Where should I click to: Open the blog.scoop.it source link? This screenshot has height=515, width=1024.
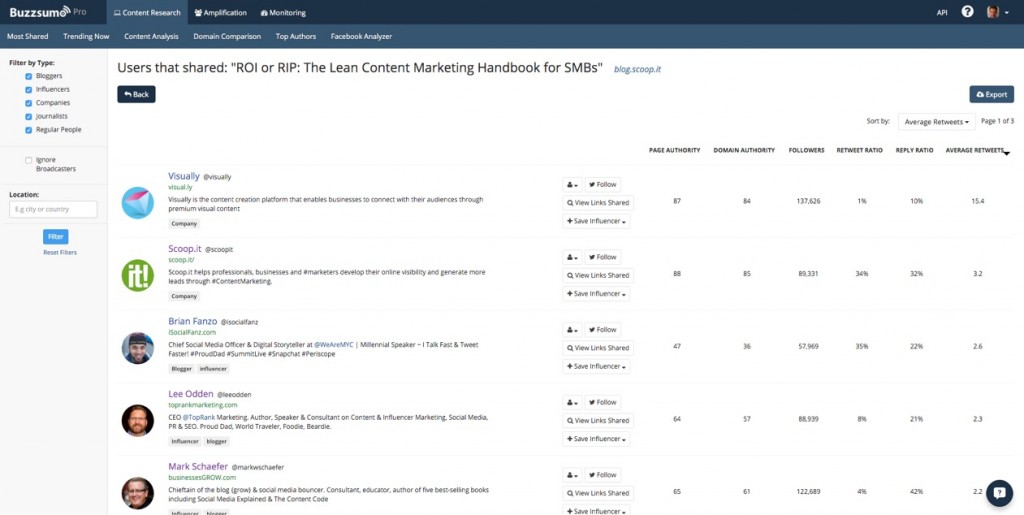(x=637, y=69)
